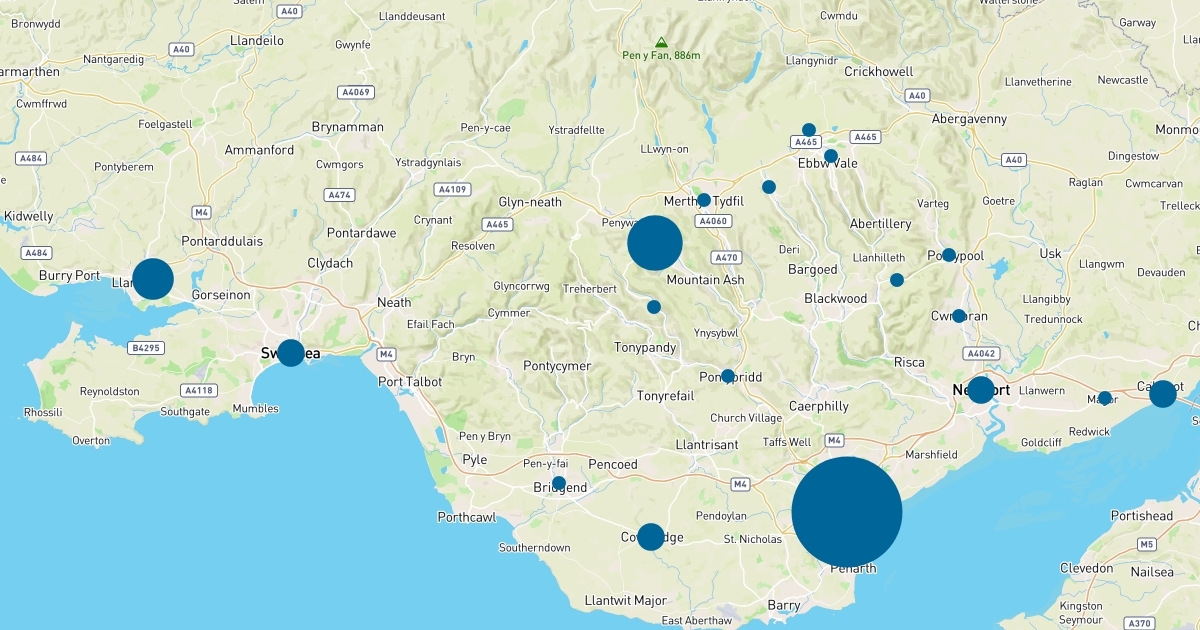Click the Glyn-neath label
This screenshot has height=630, width=1200.
tap(531, 201)
